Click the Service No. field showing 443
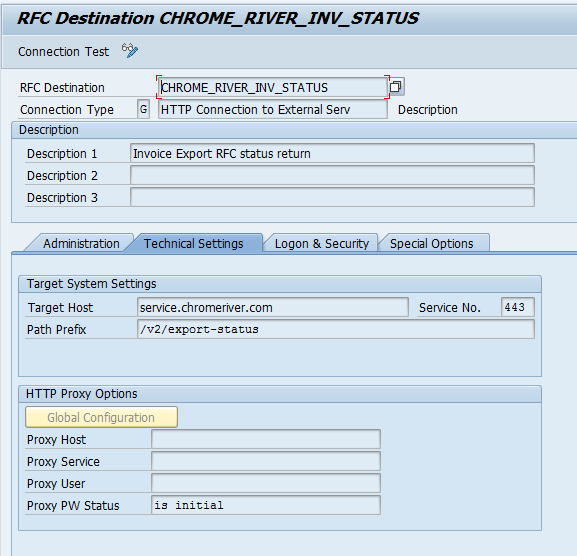This screenshot has width=577, height=556. [x=518, y=307]
